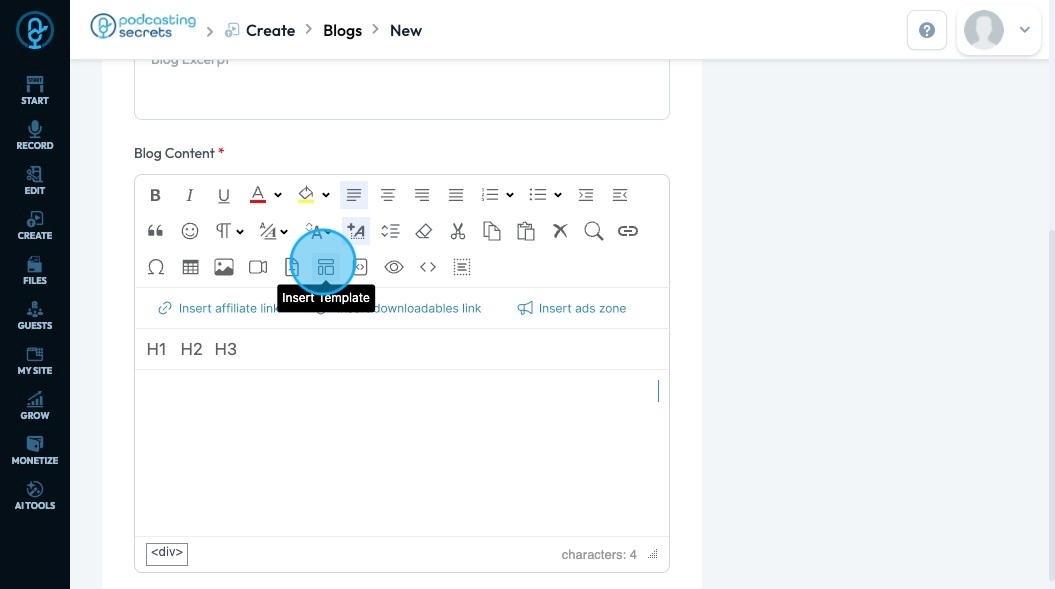Screen dimensions: 1055x589
Task: Align text right
Action: (422, 195)
